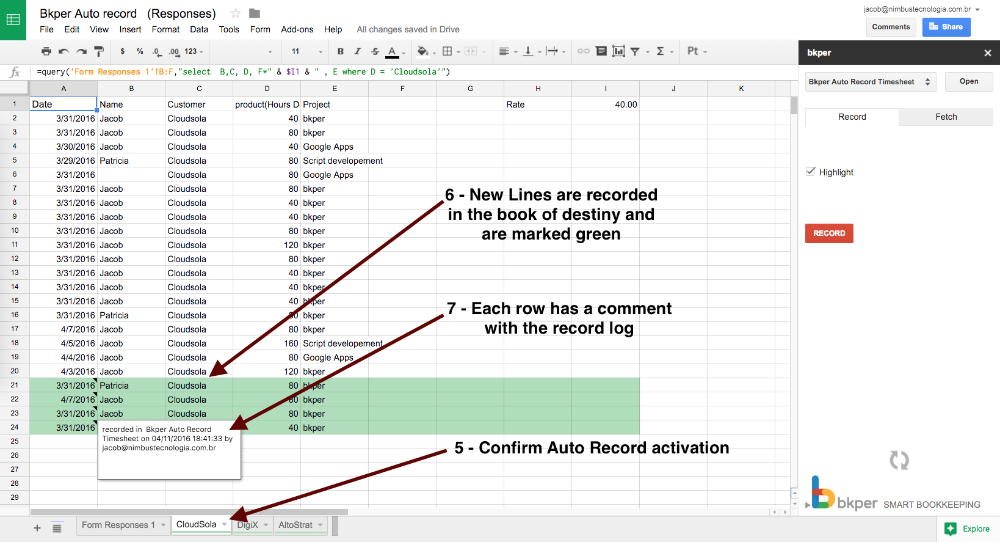The image size is (1000, 542).
Task: Open the Add-ons menu
Action: click(x=297, y=29)
